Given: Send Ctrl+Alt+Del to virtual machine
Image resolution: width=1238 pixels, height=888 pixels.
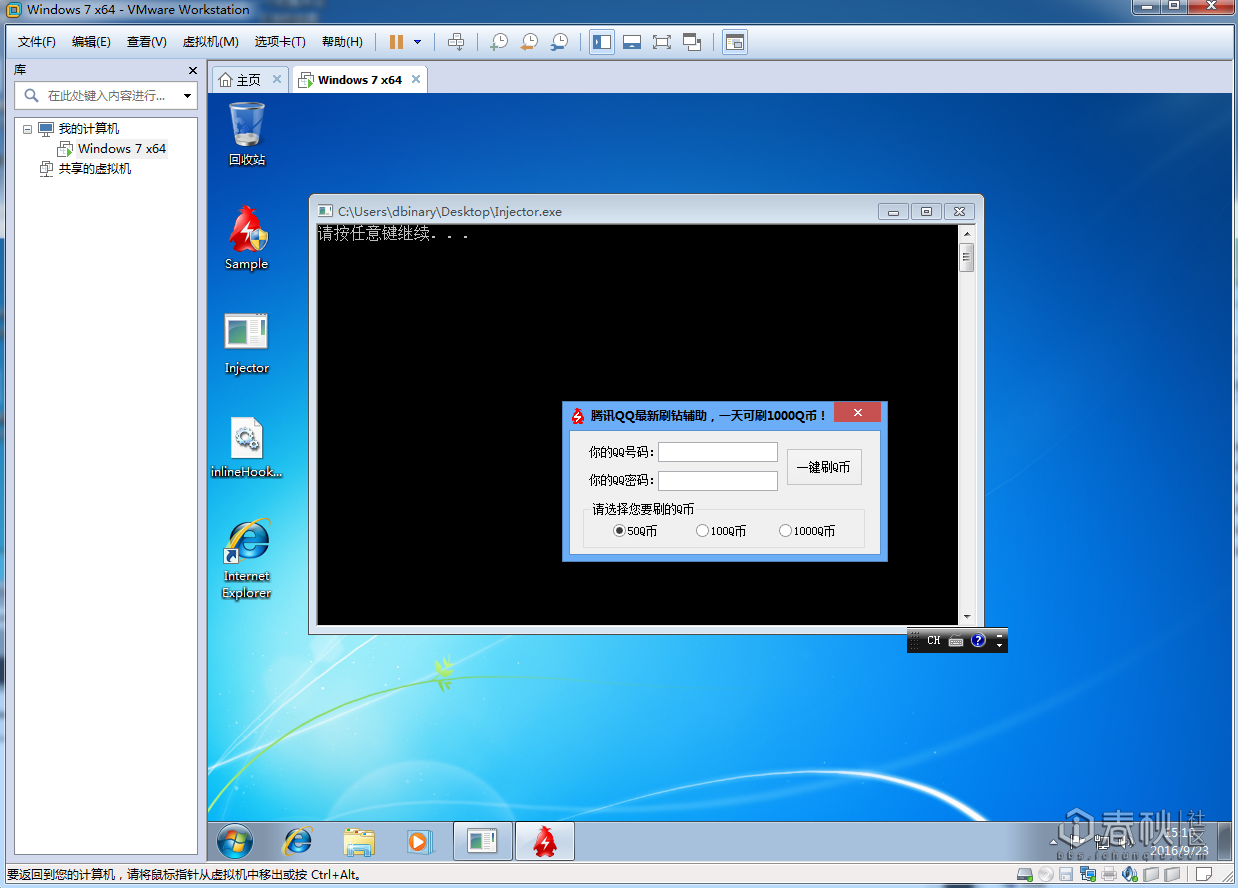Looking at the screenshot, I should (456, 42).
